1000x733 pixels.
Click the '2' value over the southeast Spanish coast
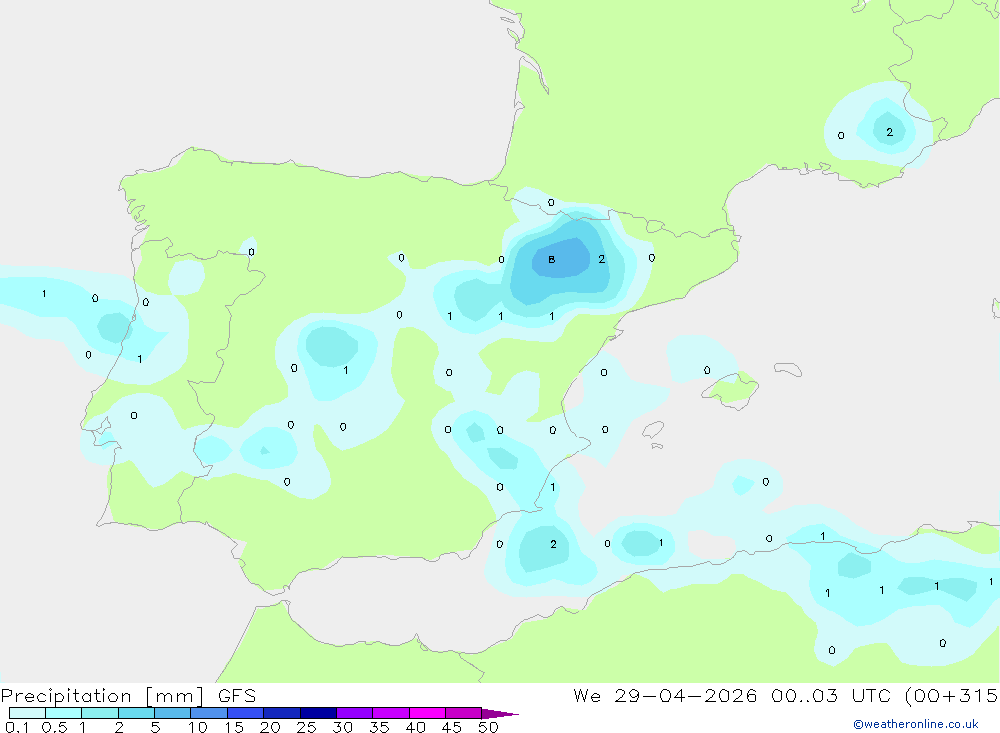click(553, 544)
